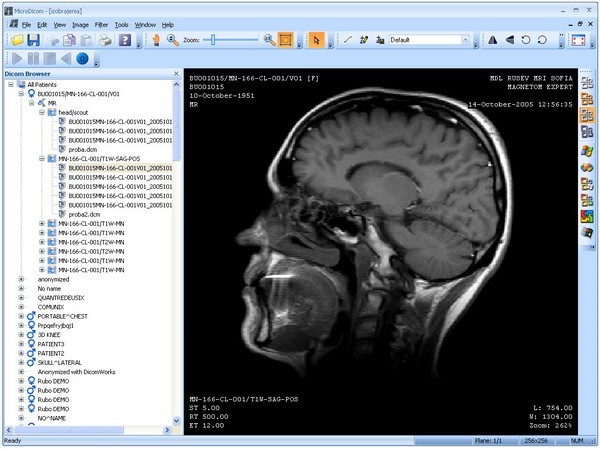Collapse the head/scout series node

42,112
